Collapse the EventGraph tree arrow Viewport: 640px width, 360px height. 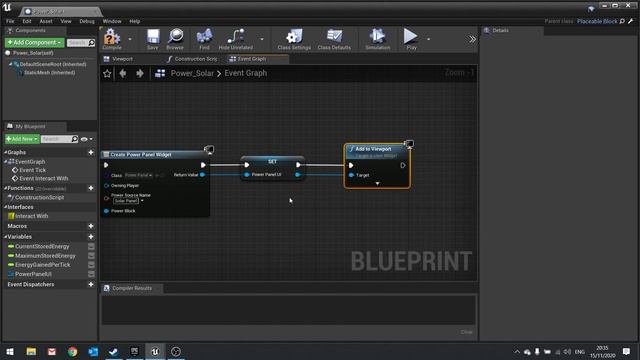click(6, 162)
